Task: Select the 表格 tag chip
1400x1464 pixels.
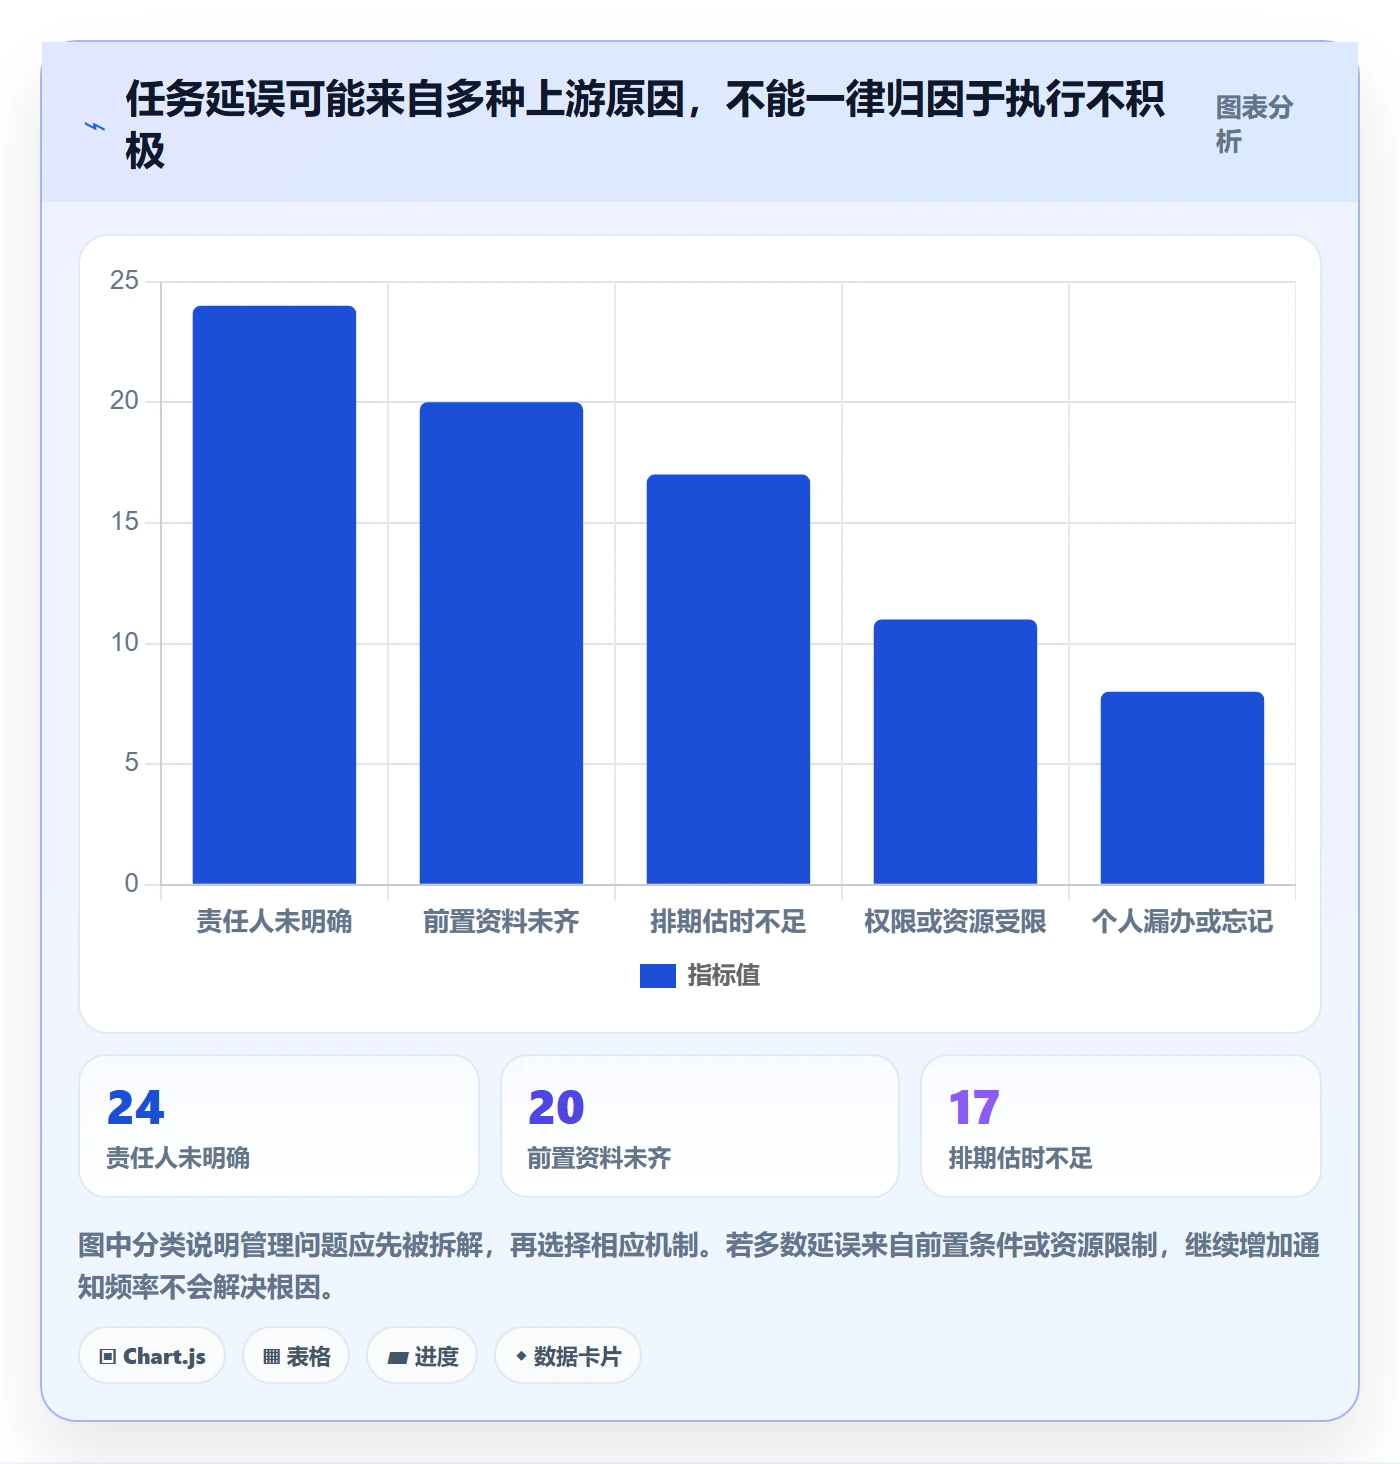Action: tap(296, 1356)
